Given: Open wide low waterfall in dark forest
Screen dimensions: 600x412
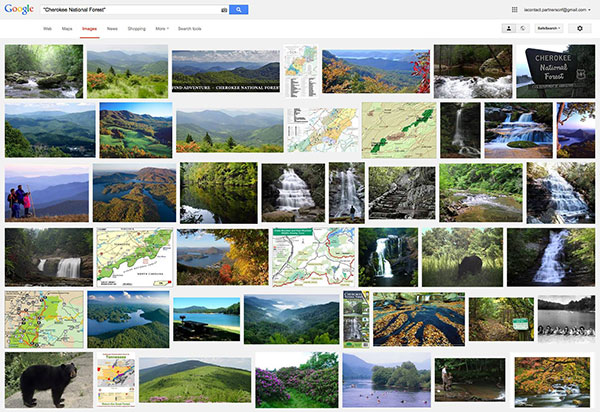Looking at the screenshot, I should point(49,257).
